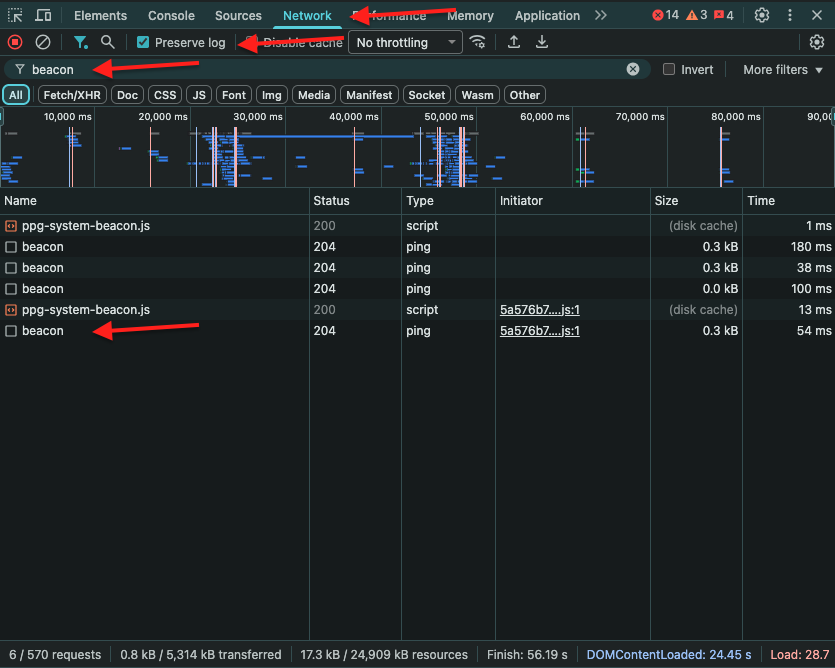The width and height of the screenshot is (835, 668).
Task: Stop recording network log
Action: [x=15, y=42]
